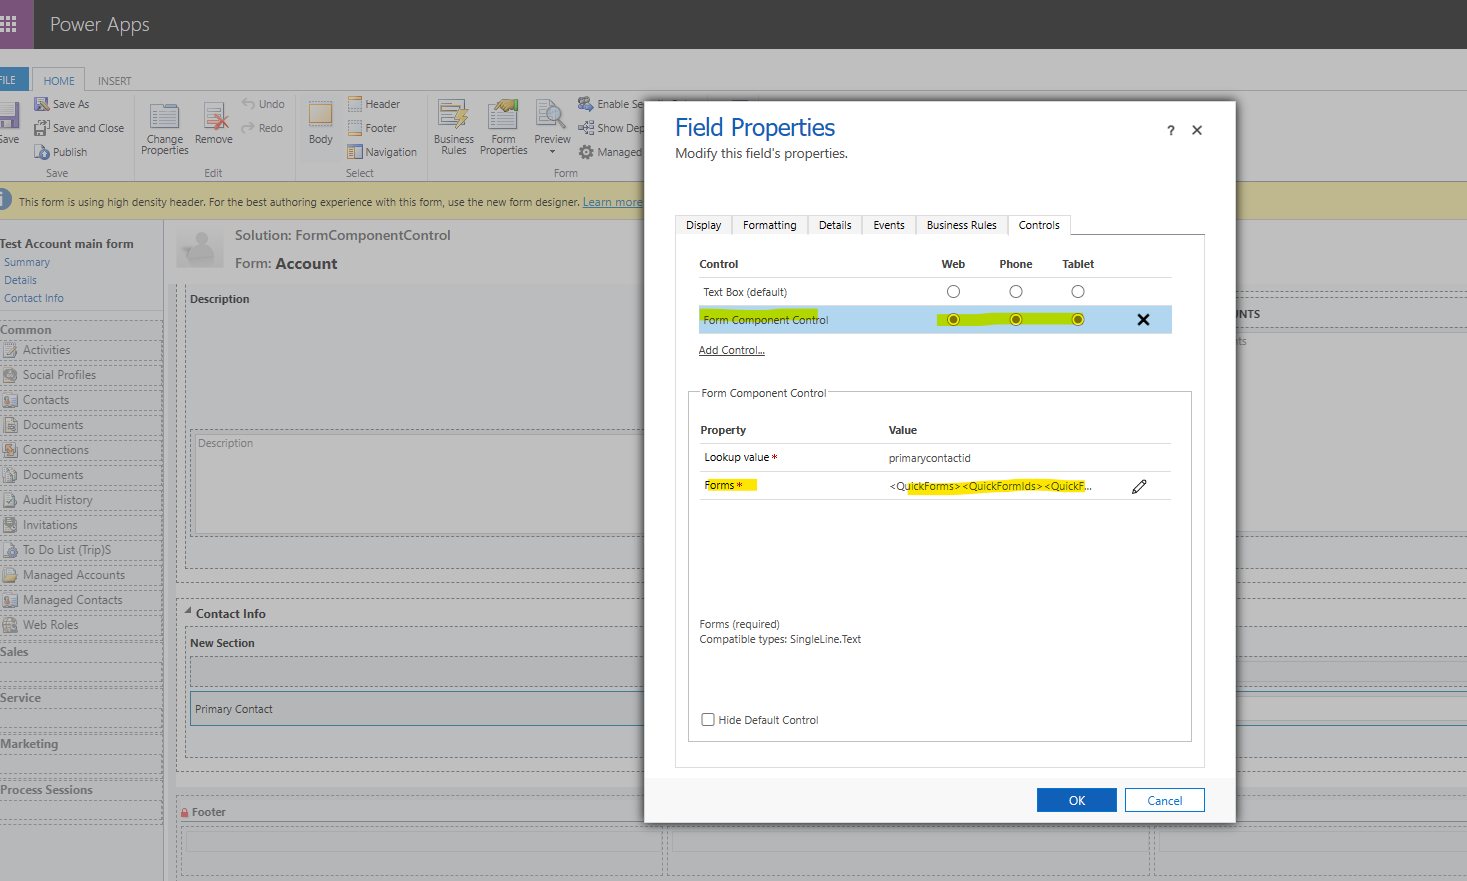The width and height of the screenshot is (1467, 881).
Task: Switch to the Formatting tab
Action: (770, 225)
